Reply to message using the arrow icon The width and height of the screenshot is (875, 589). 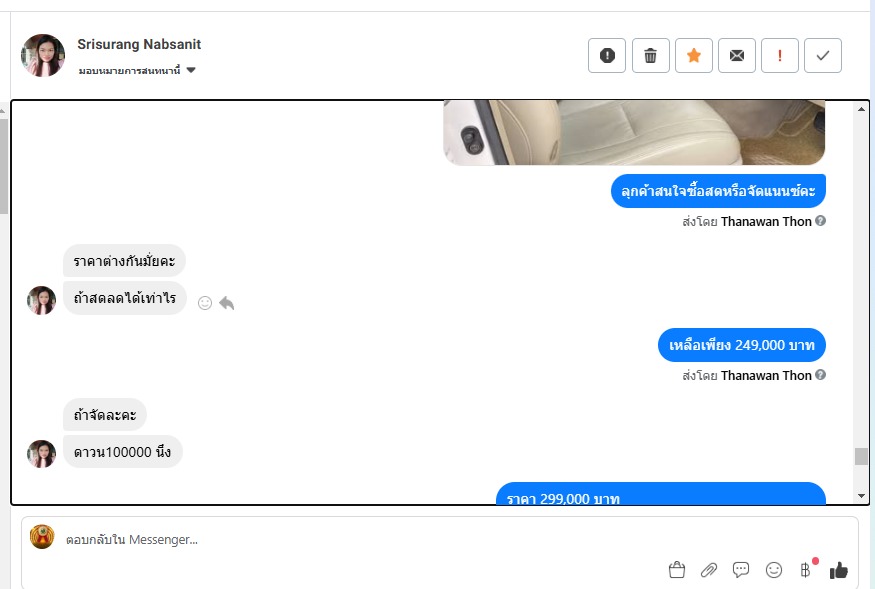click(226, 303)
